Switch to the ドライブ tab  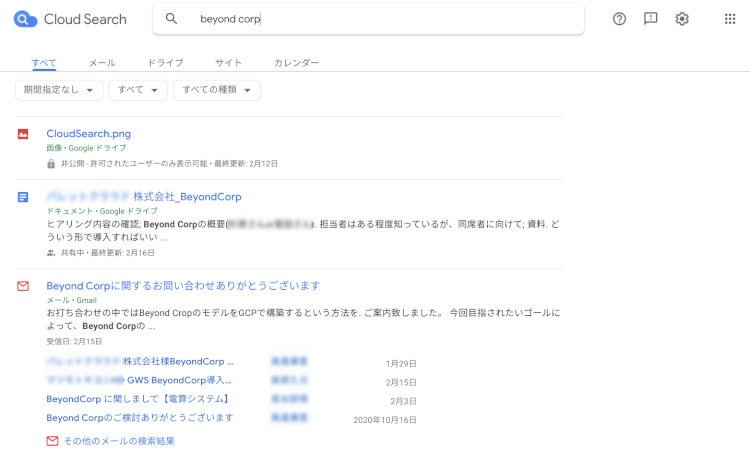coord(165,63)
